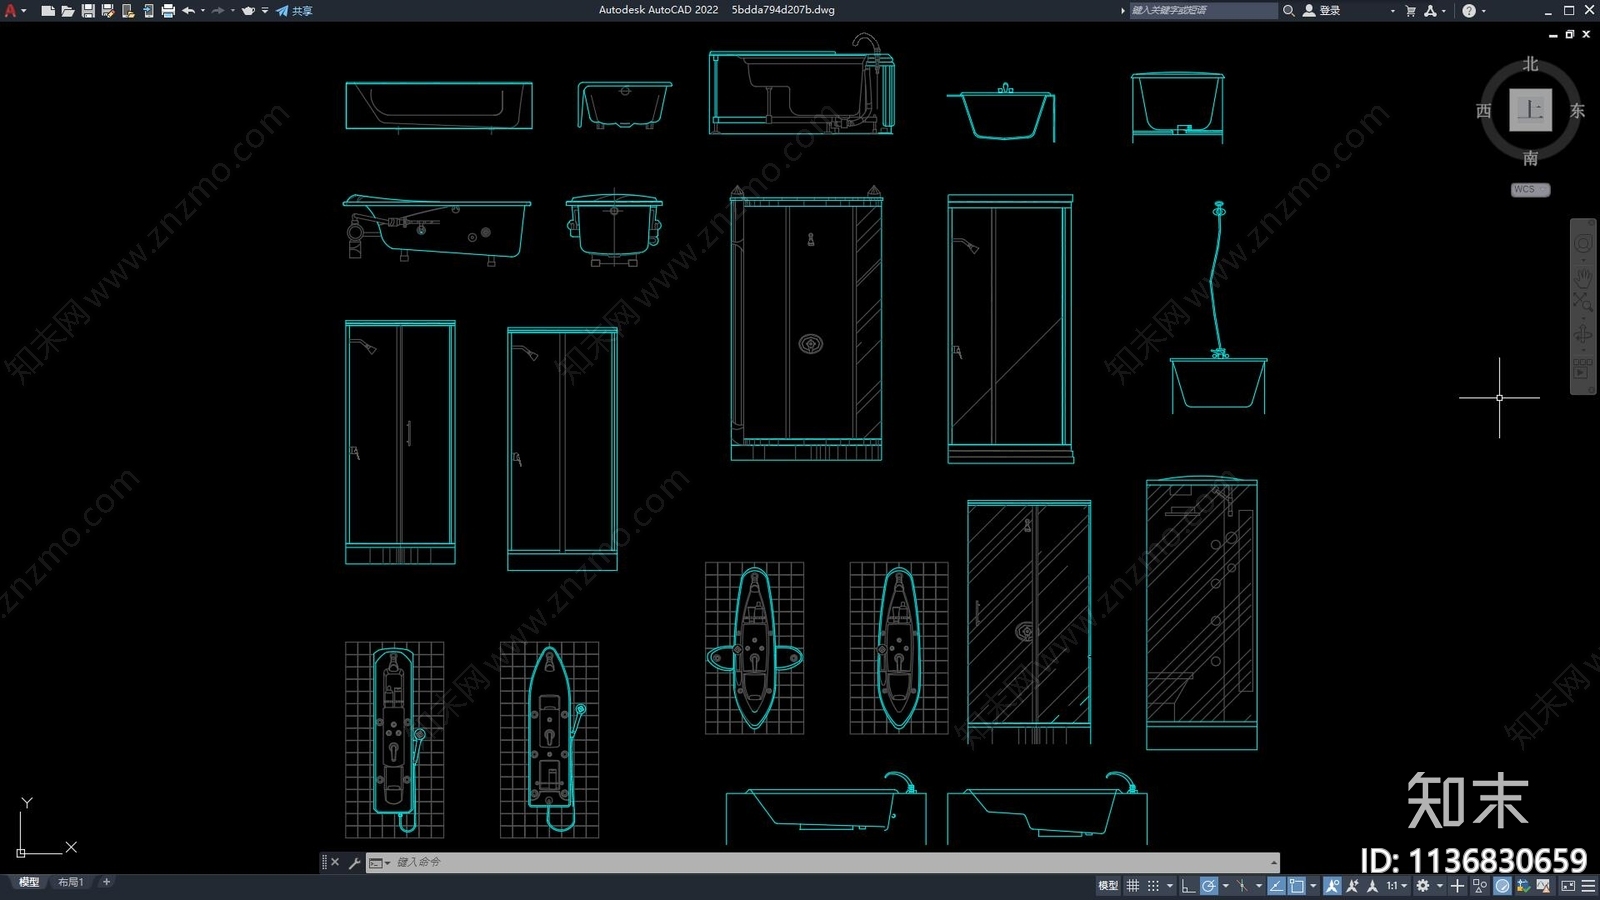Screen dimensions: 1600x900
Task: Open status bar customization menu icon
Action: click(1588, 886)
